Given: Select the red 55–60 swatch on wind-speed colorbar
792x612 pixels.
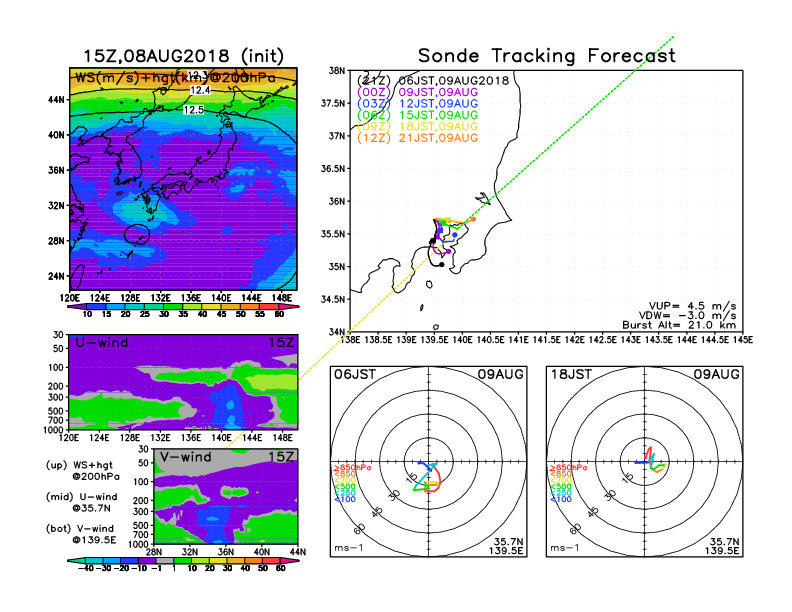Looking at the screenshot, I should pyautogui.click(x=269, y=306).
